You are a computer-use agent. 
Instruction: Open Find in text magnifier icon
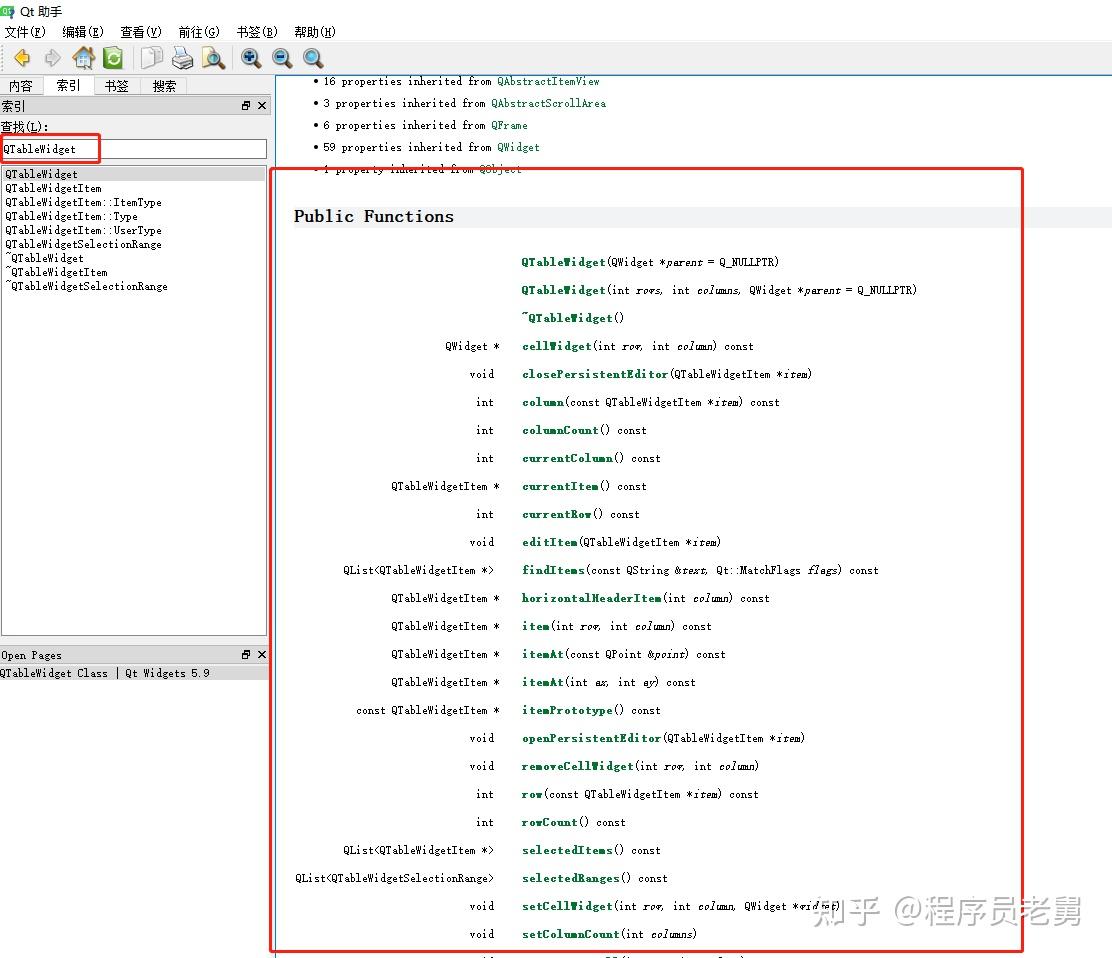pyautogui.click(x=213, y=58)
